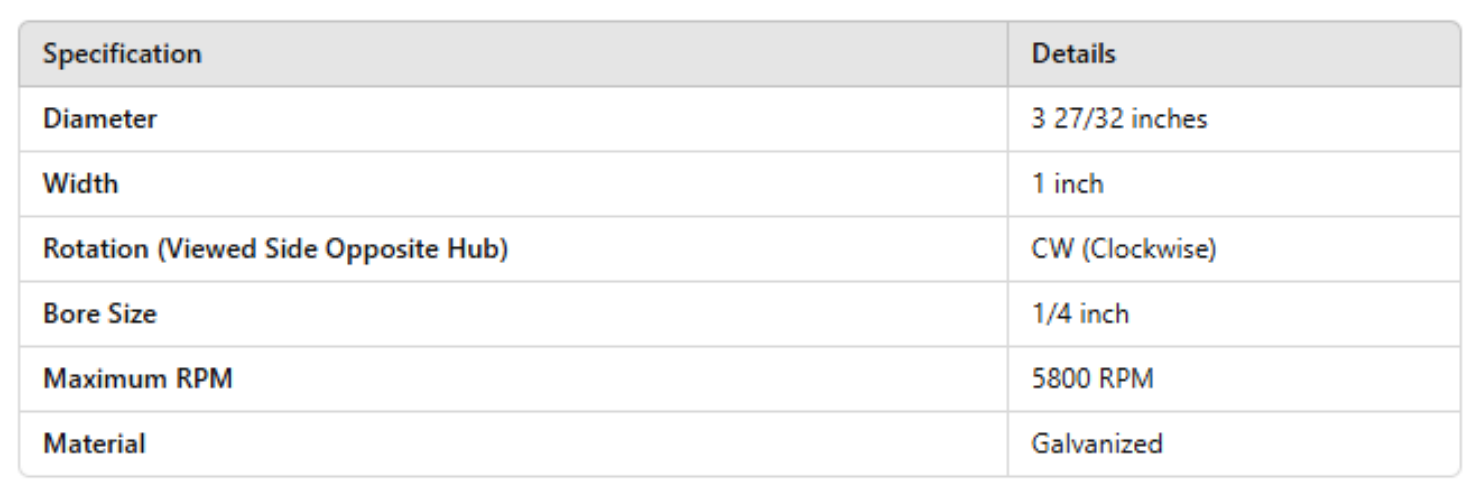Click the 5800 number in Details

[x=1063, y=379]
